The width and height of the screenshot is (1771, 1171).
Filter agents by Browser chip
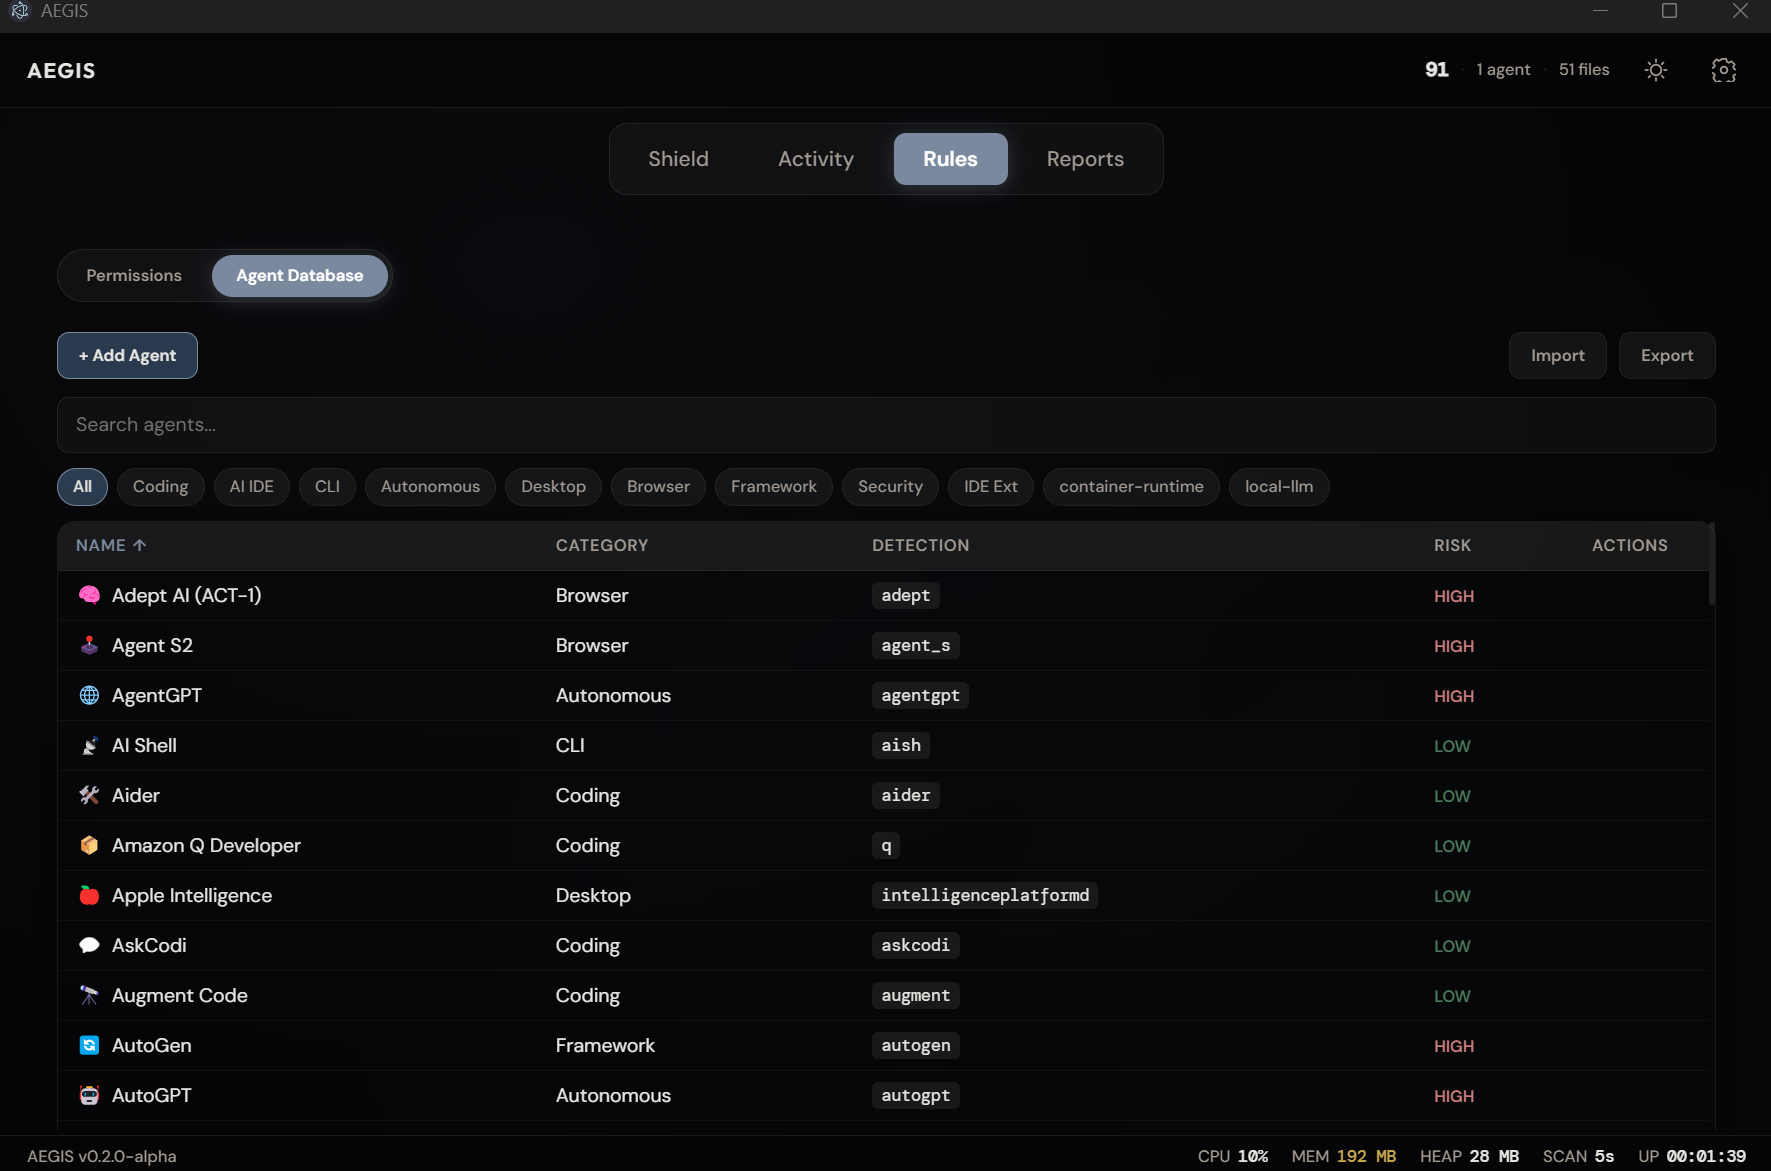pos(658,487)
